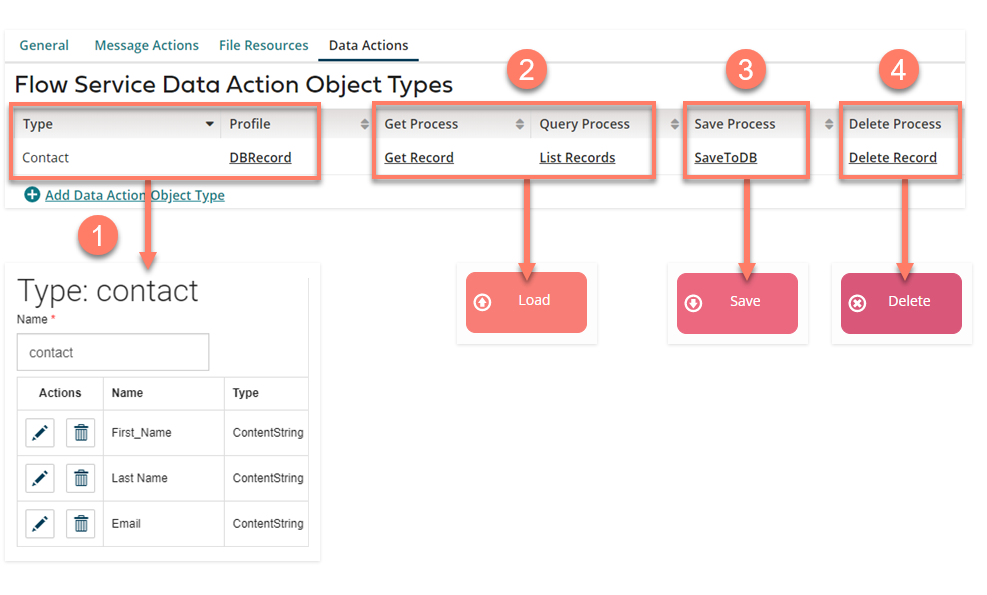Edit the First_Name field with the pencil icon

click(39, 432)
